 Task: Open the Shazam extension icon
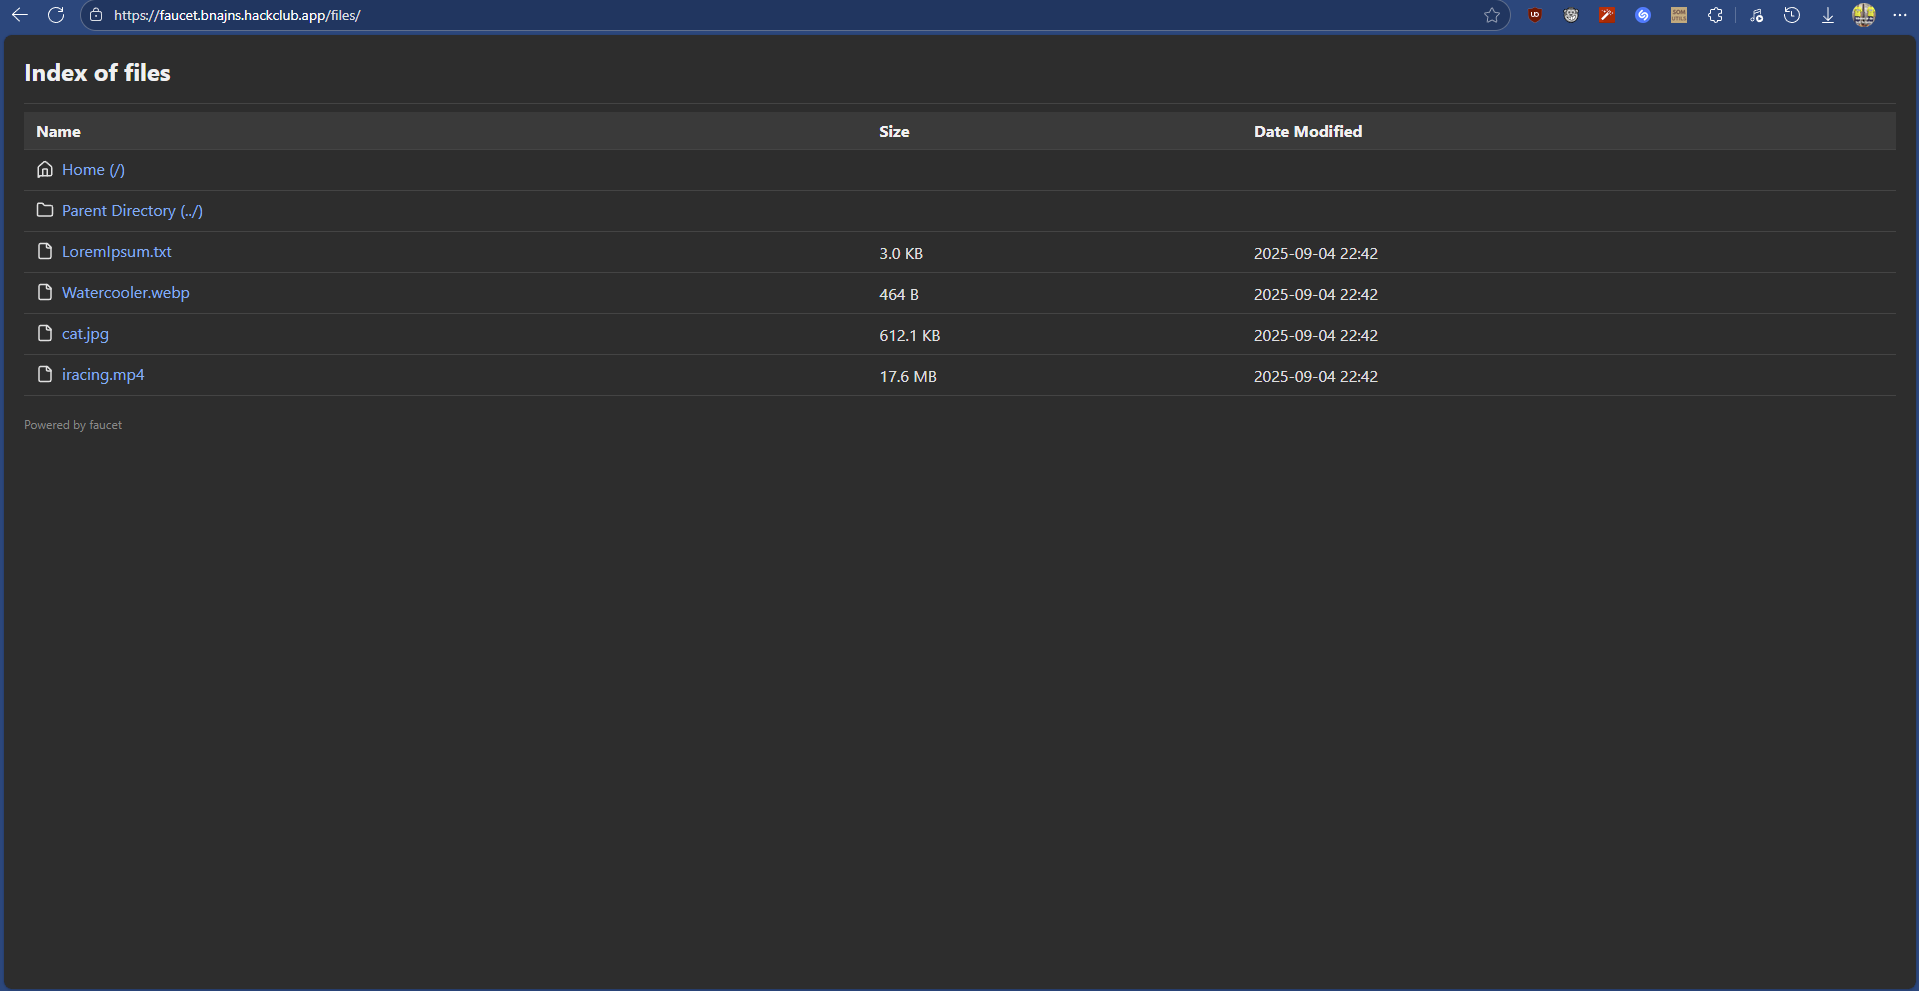coord(1642,15)
